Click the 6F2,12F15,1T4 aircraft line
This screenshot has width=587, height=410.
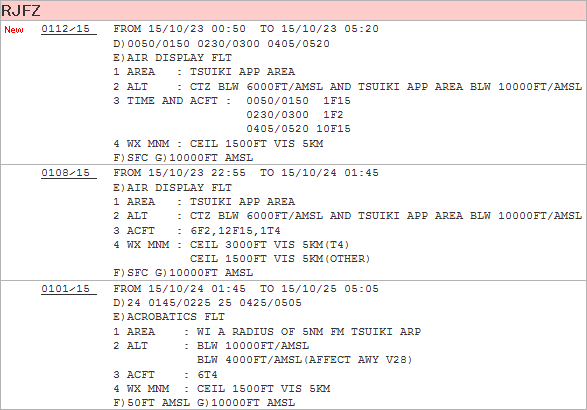click(235, 231)
